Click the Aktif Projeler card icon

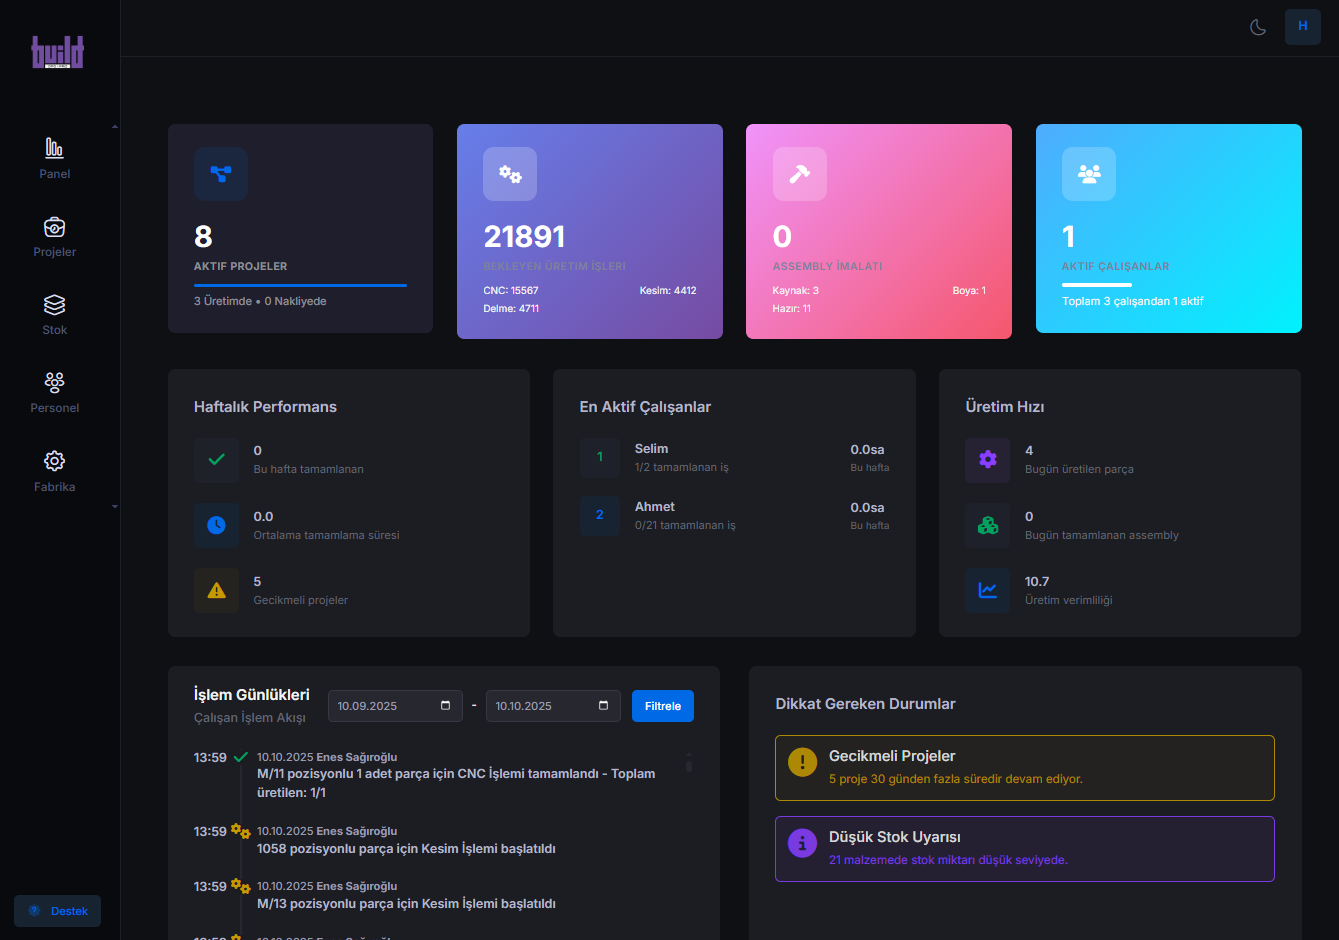tap(220, 174)
